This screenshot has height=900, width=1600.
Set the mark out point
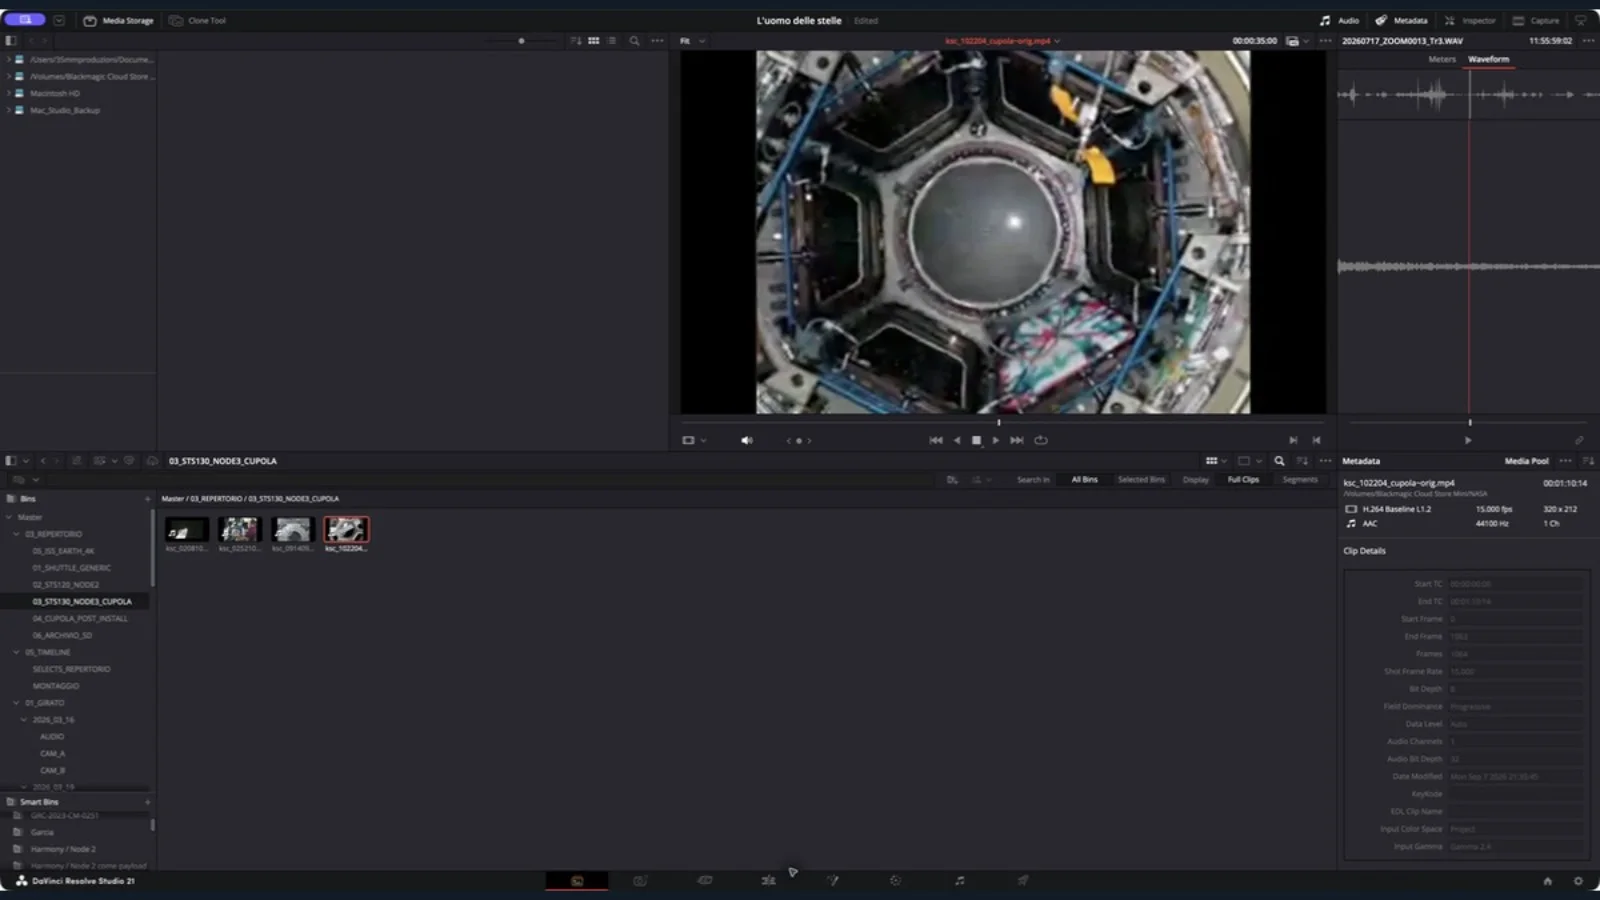tap(1316, 440)
